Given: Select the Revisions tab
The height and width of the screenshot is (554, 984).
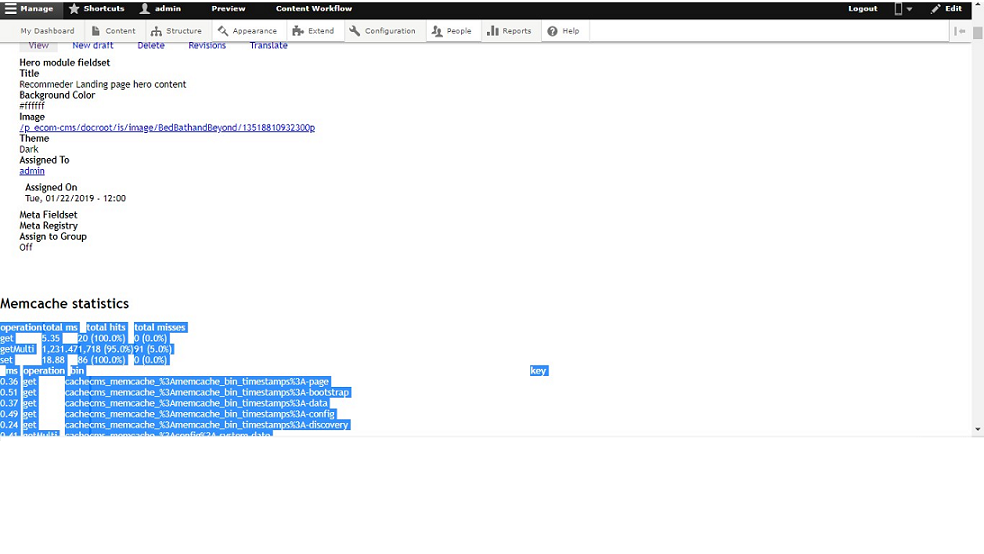Looking at the screenshot, I should tap(207, 46).
